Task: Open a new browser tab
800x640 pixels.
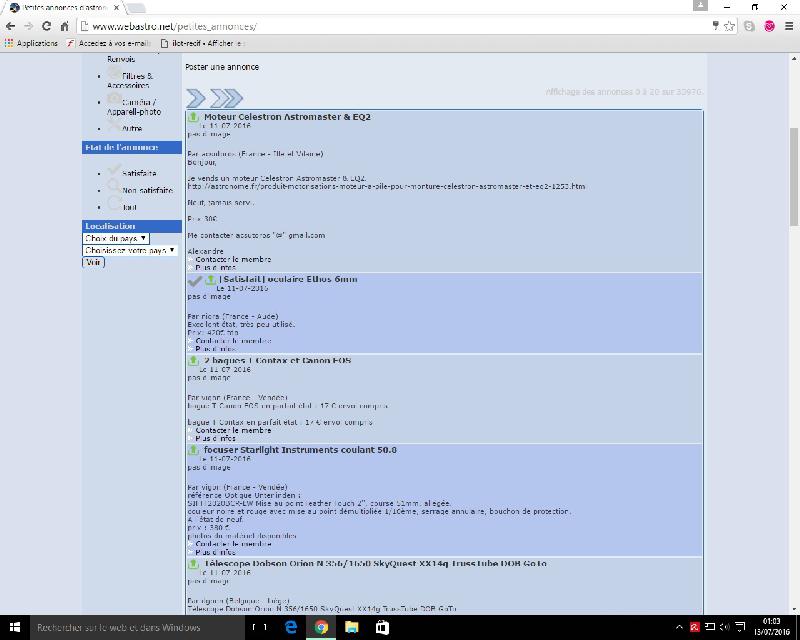Action: [136, 8]
